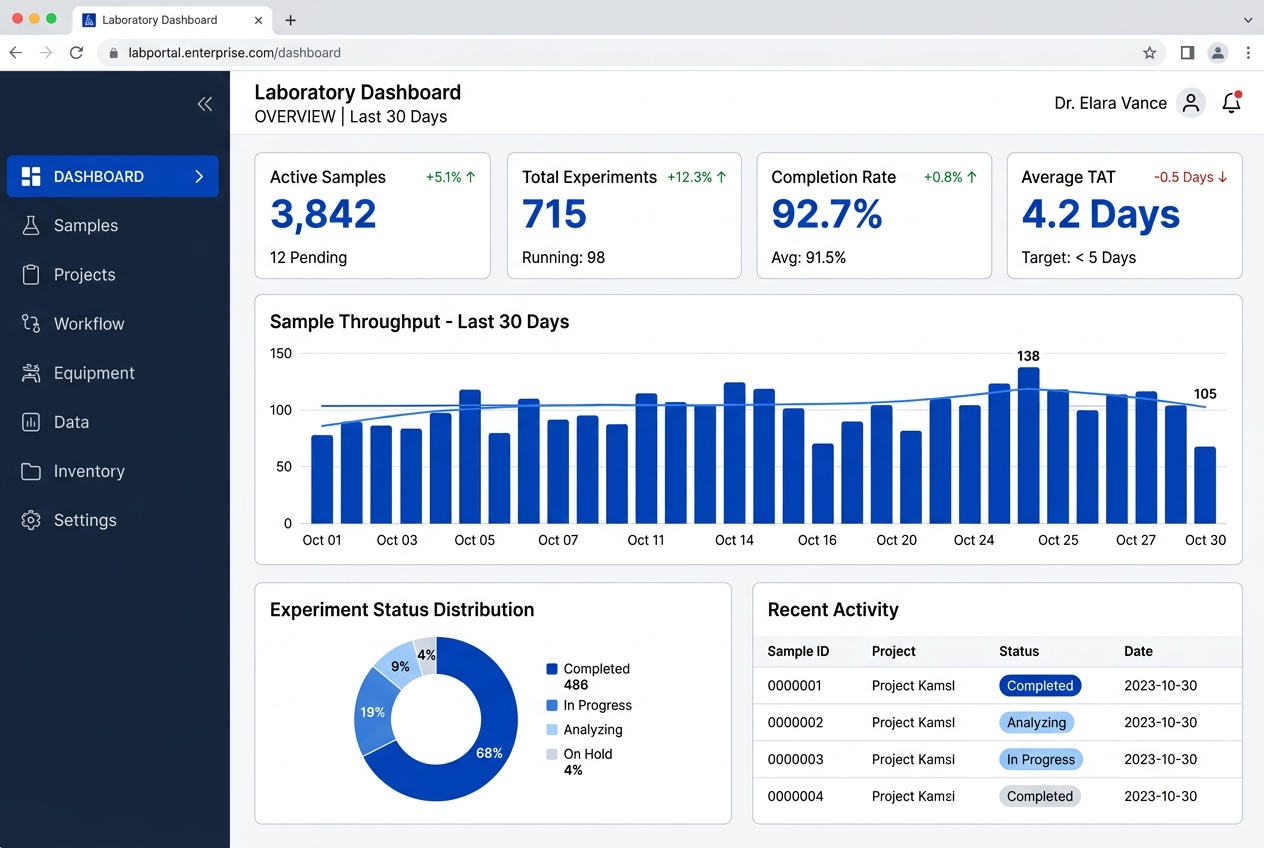Screen dimensions: 1264x848
Task: Open the Chrome profile icon
Action: [x=1218, y=53]
